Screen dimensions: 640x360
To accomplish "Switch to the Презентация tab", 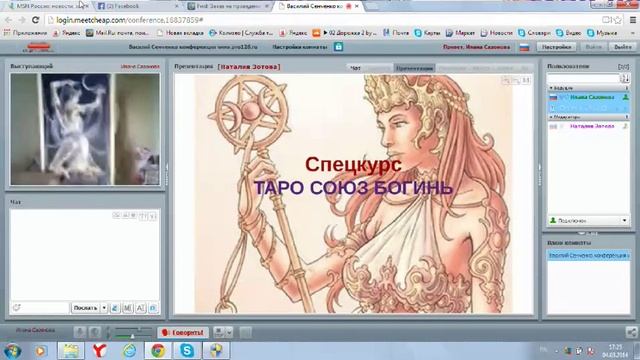I will click(x=414, y=68).
